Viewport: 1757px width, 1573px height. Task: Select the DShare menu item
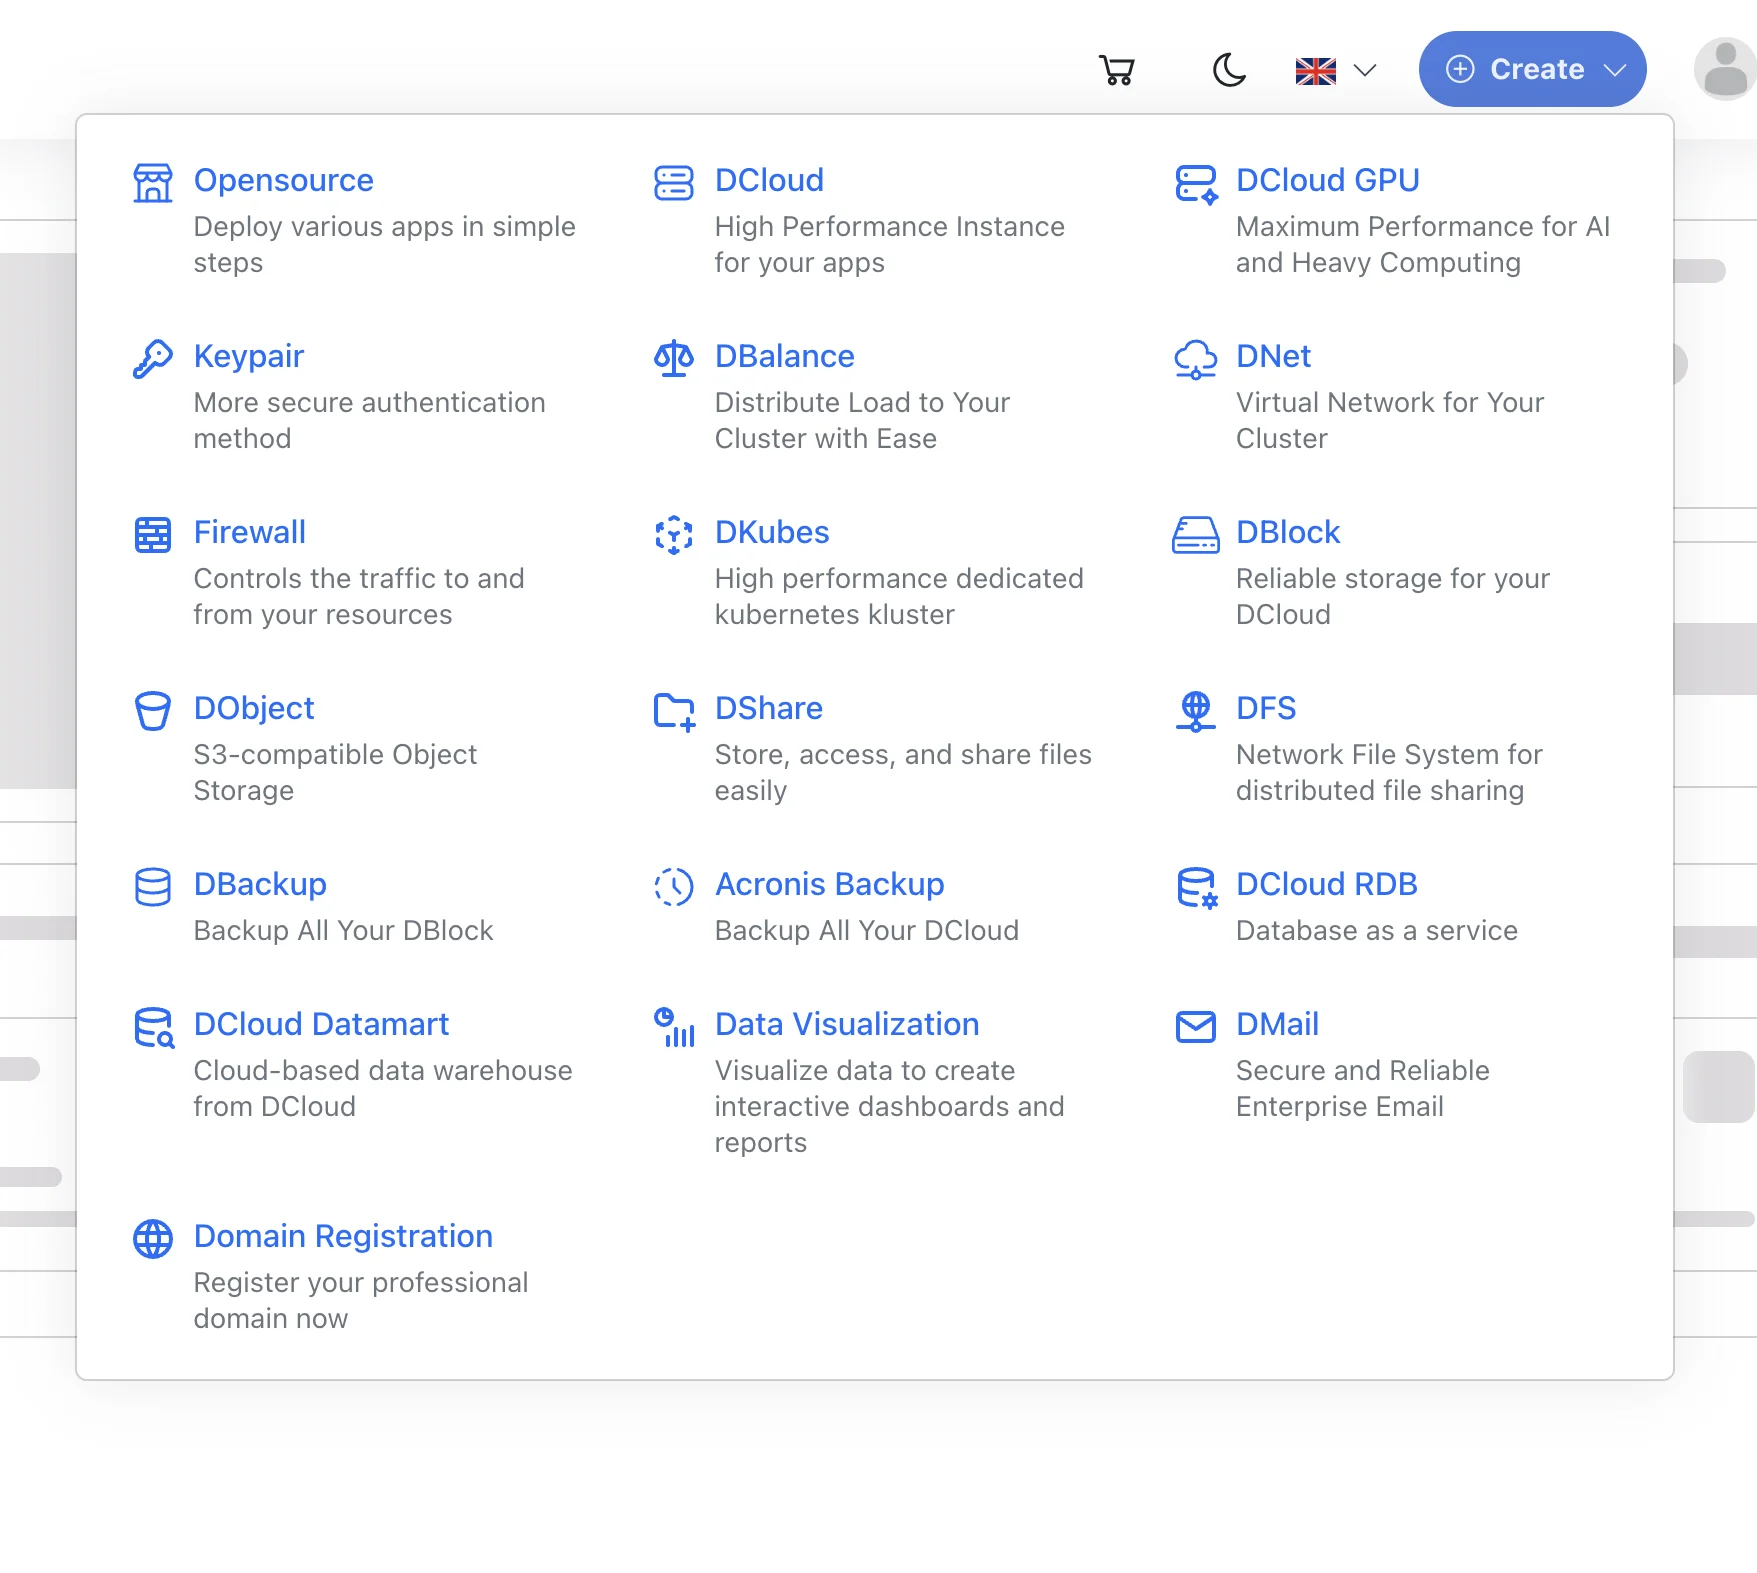(x=768, y=708)
